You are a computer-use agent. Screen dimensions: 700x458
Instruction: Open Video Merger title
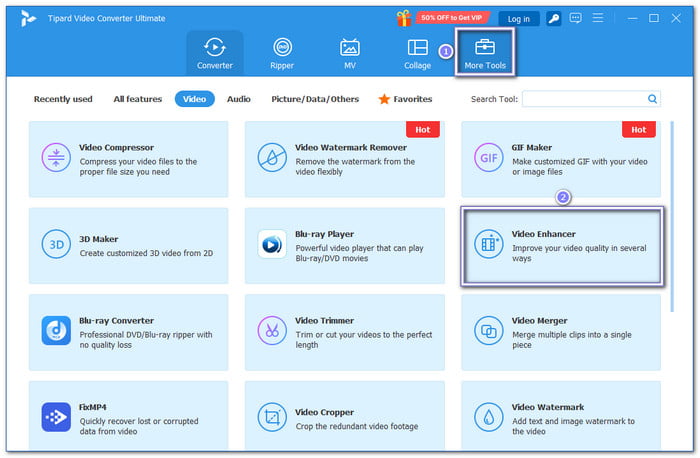540,321
